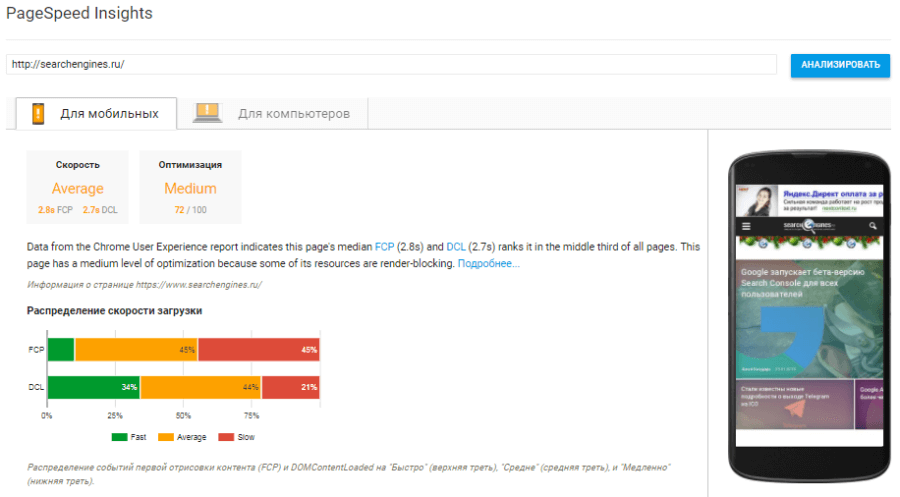Click the 2.7s DCL value
Viewport: 900px width, 497px height.
coord(100,210)
